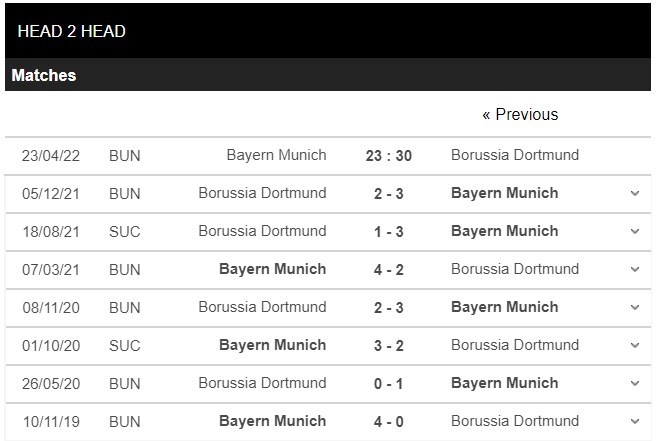Expand the 10/11/19 match row chevron

coord(635,421)
